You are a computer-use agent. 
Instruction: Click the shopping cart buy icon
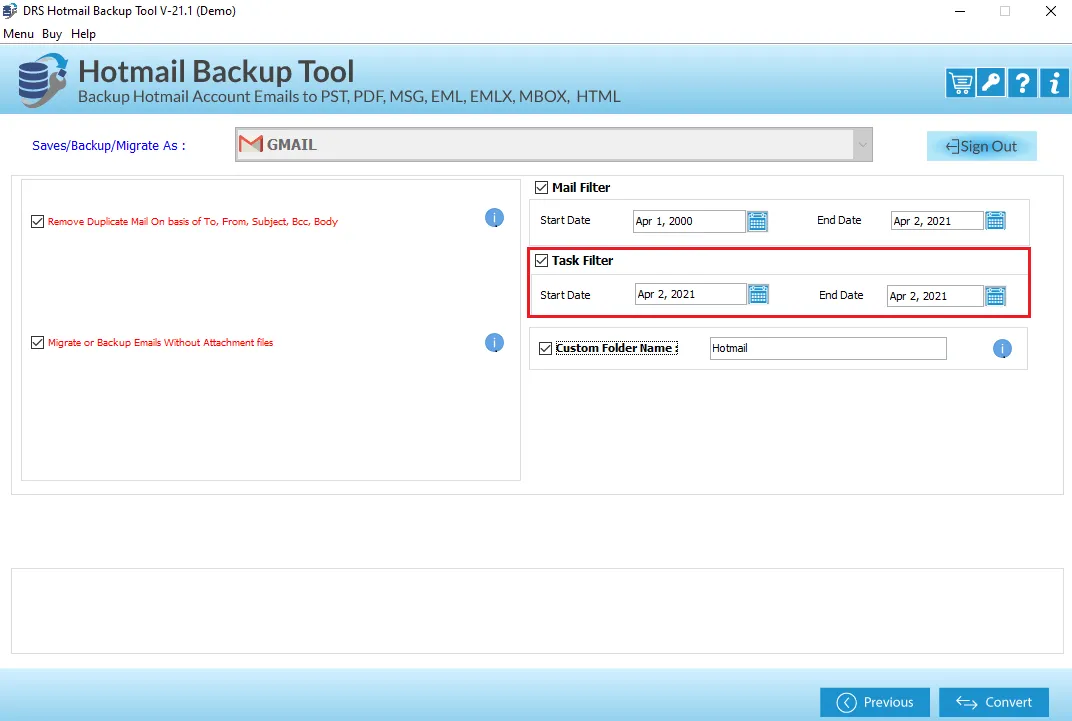point(961,83)
